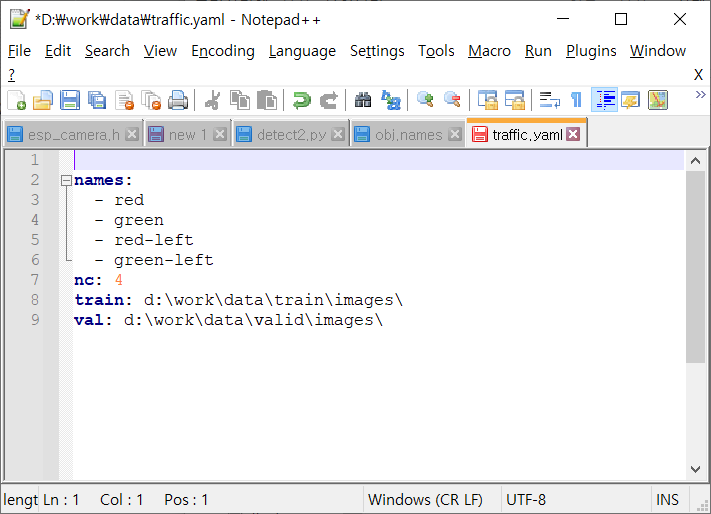The image size is (711, 514).
Task: Save the current file with Save icon
Action: 70,100
